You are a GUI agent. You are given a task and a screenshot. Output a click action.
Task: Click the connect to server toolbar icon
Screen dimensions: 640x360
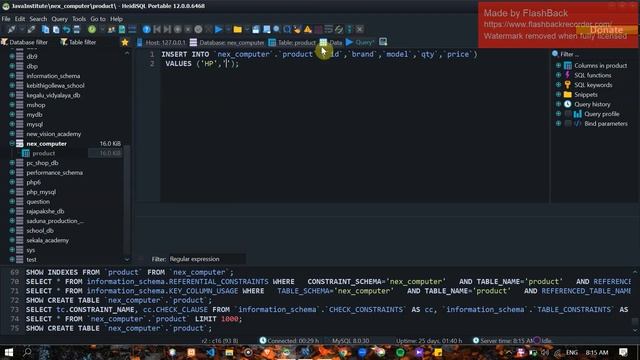(x=11, y=29)
